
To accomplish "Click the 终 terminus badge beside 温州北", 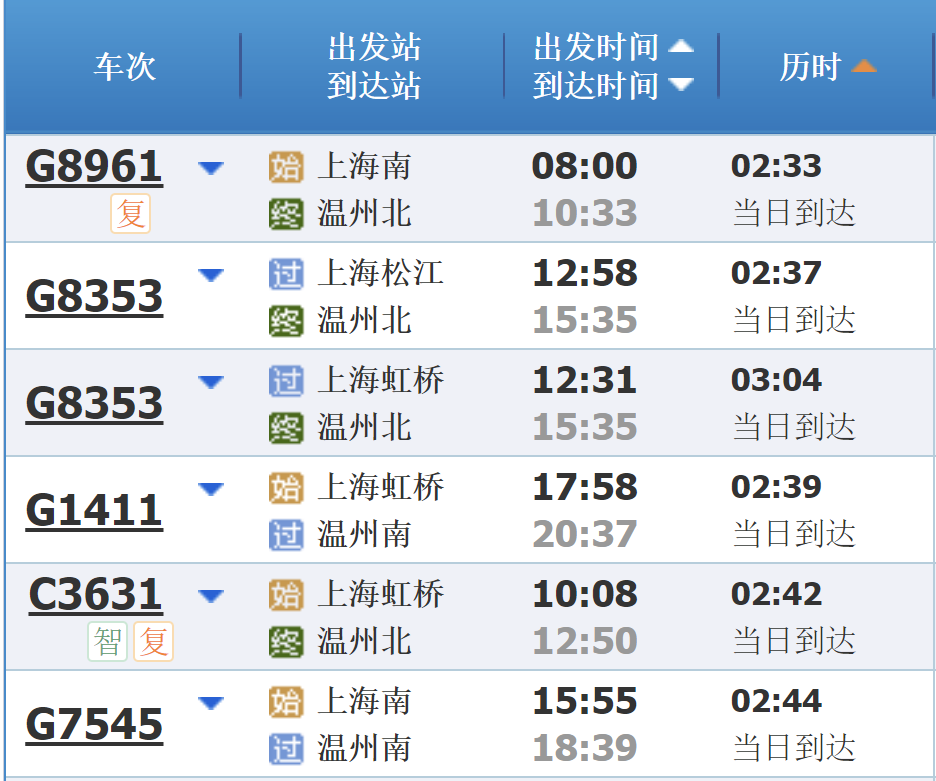I will click(286, 214).
